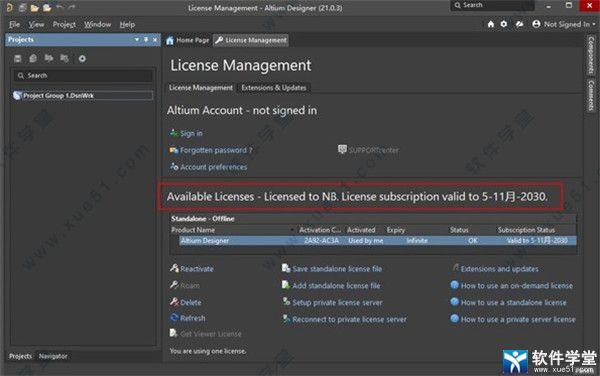The width and height of the screenshot is (600, 376).
Task: Click sort arrow on Product Name column
Action: (292, 230)
